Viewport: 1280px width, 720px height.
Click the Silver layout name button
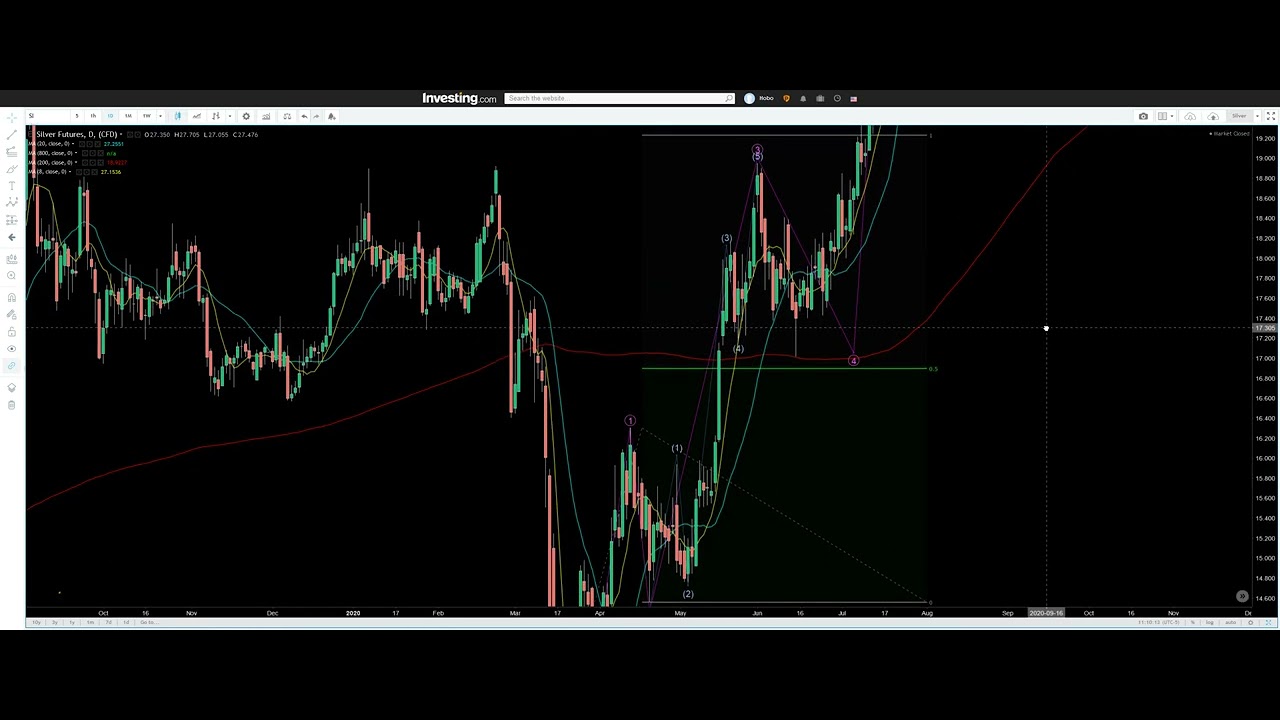click(x=1239, y=116)
